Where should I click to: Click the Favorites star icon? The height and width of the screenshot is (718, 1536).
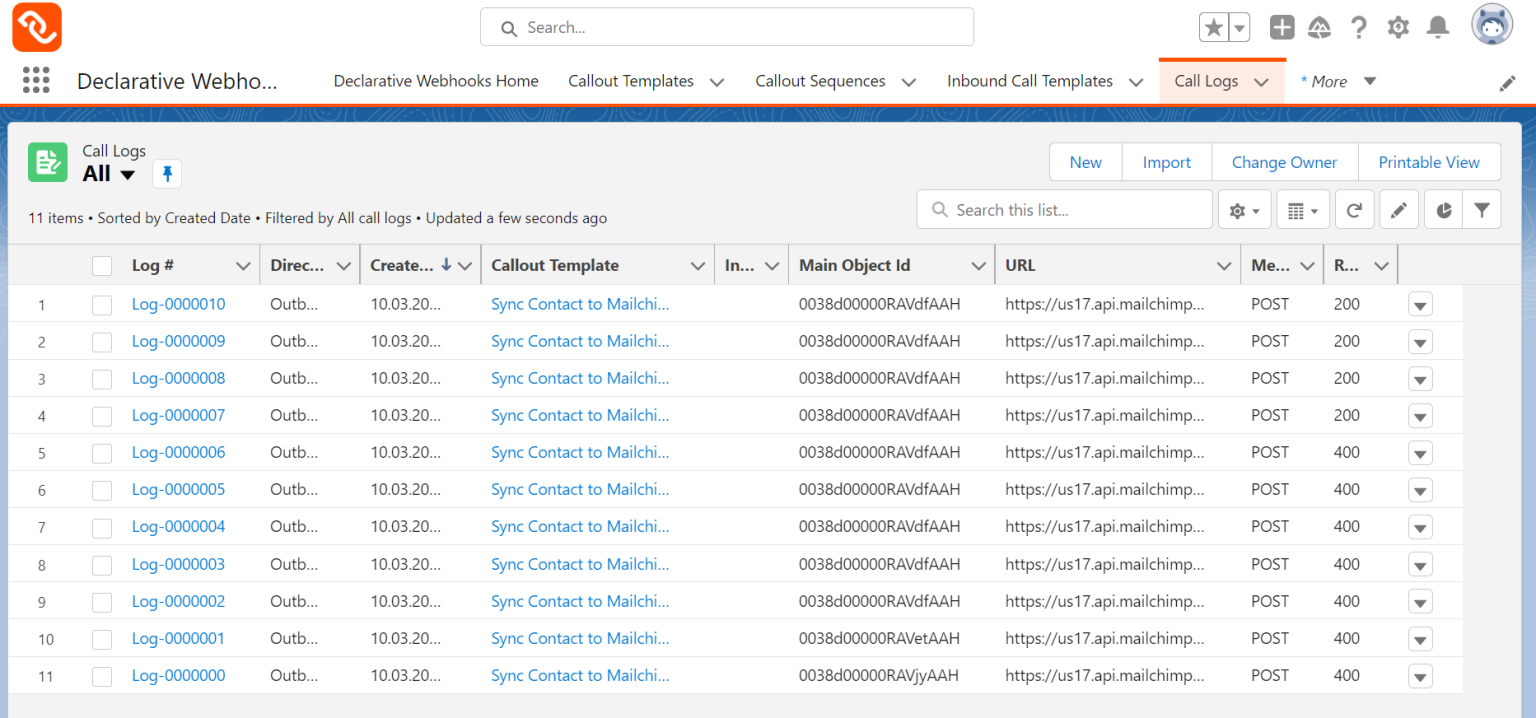(1213, 28)
